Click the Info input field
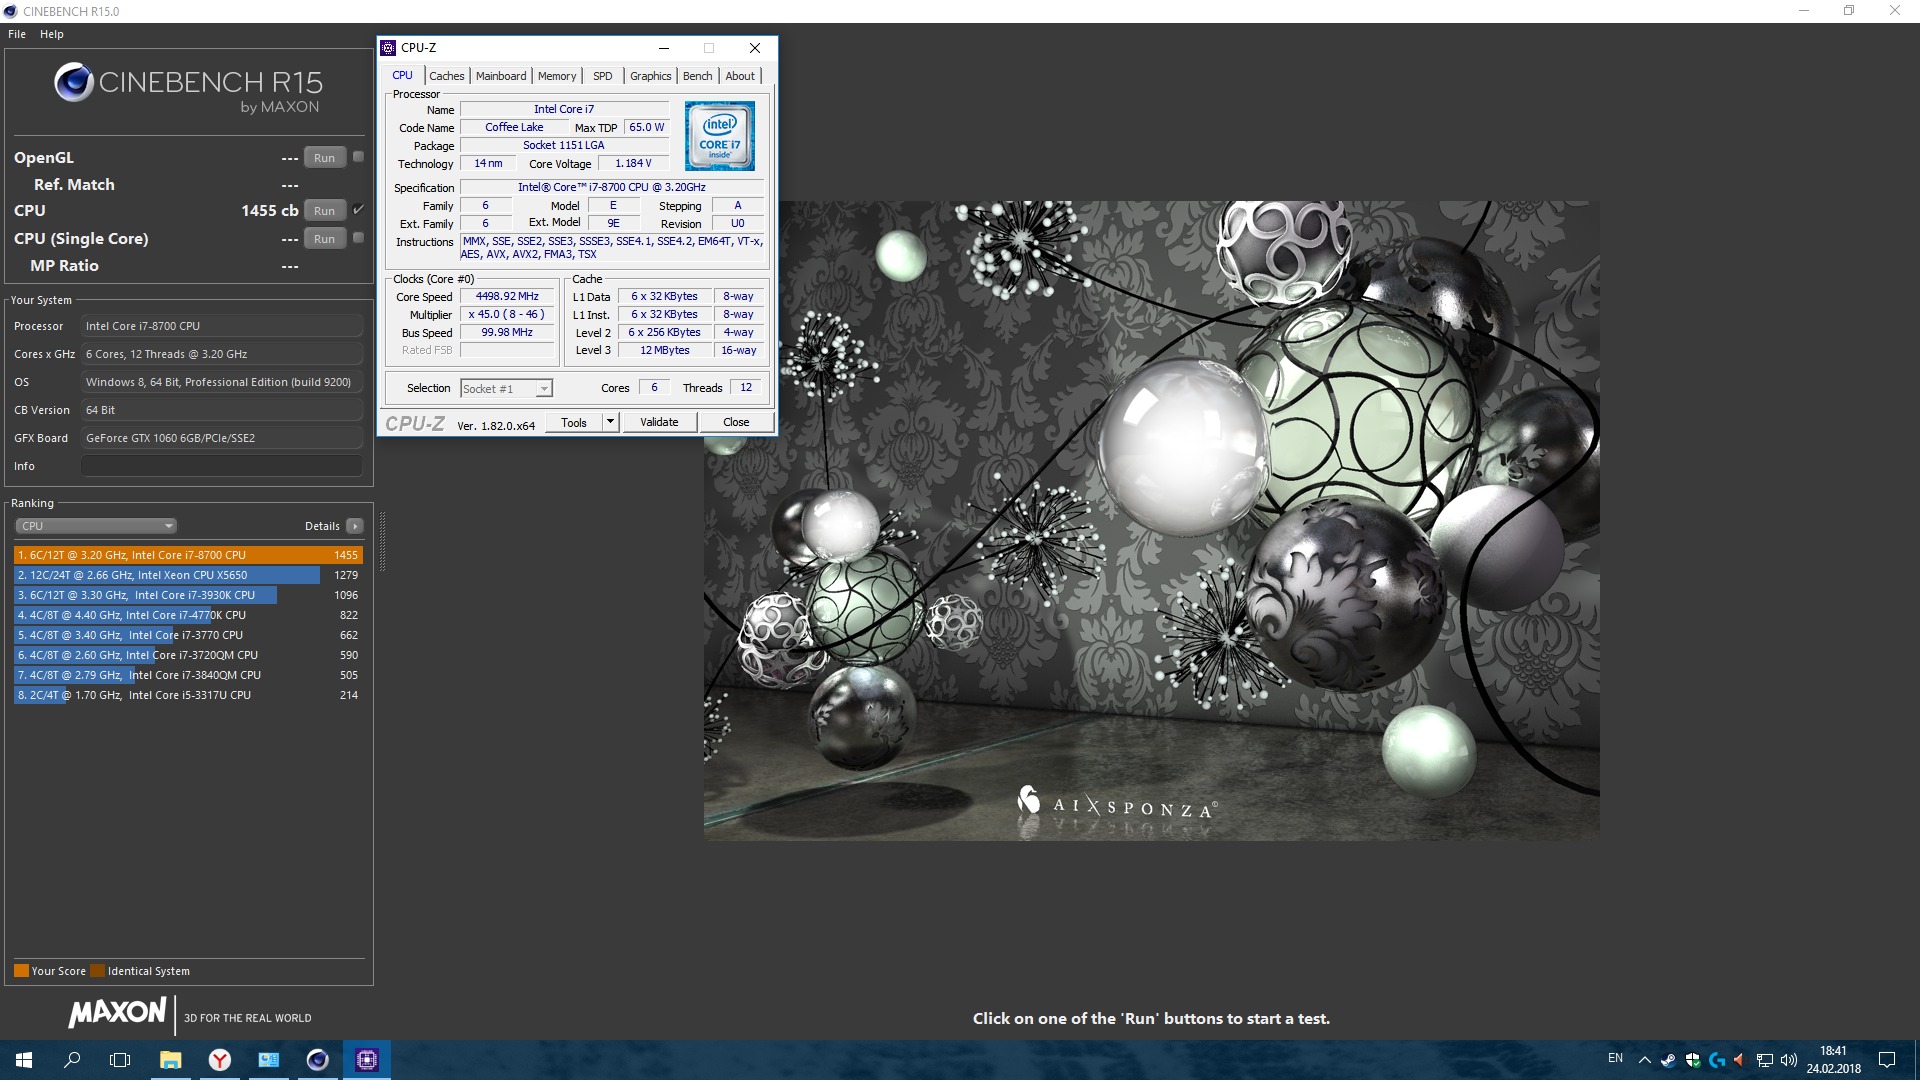This screenshot has height=1080, width=1920. (222, 466)
